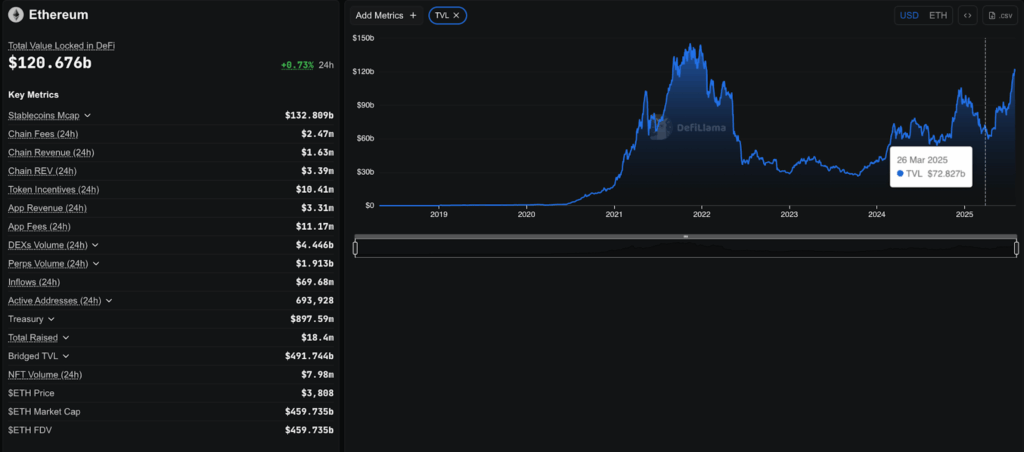Click the NFT Volume (24h) label
Viewport: 1024px width, 452px height.
tap(45, 375)
